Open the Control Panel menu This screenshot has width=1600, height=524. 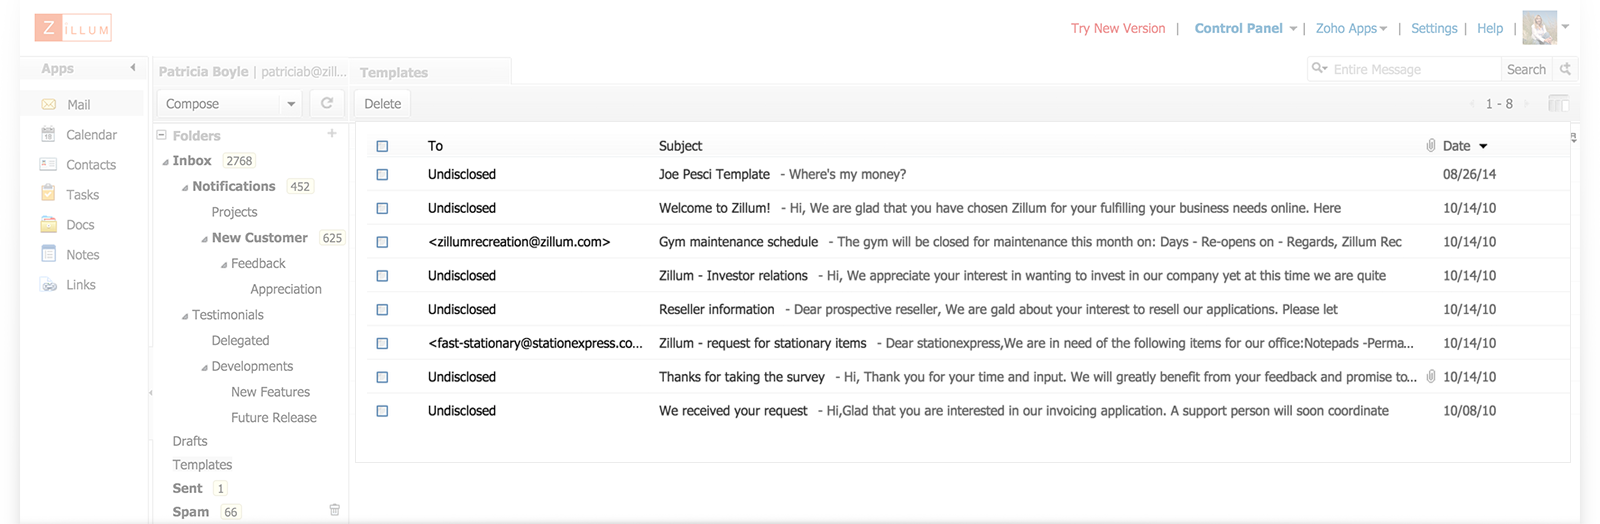pyautogui.click(x=1245, y=29)
